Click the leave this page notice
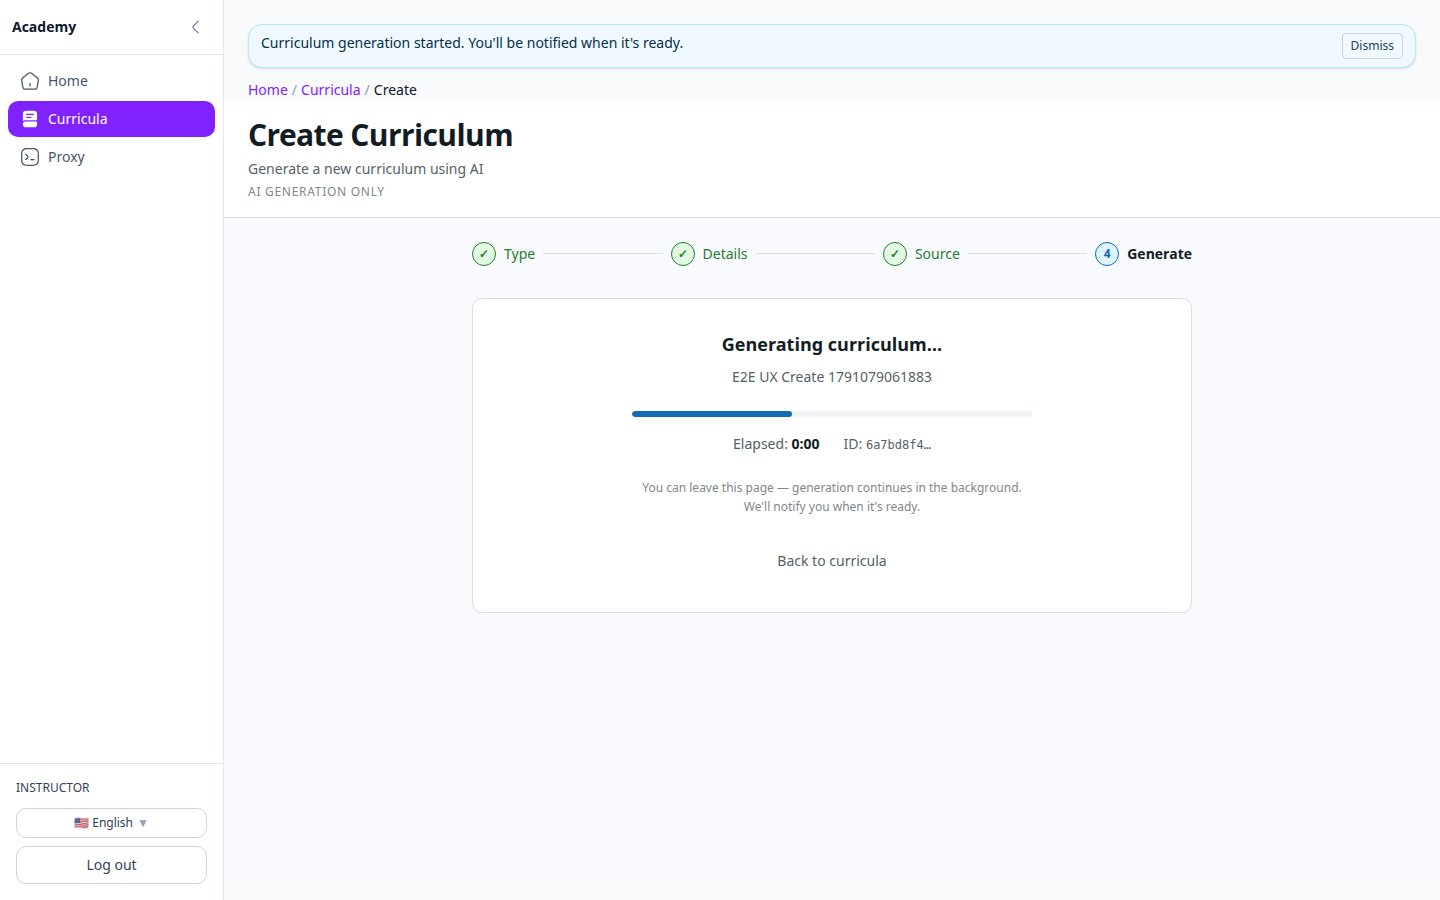The height and width of the screenshot is (900, 1440). point(832,497)
